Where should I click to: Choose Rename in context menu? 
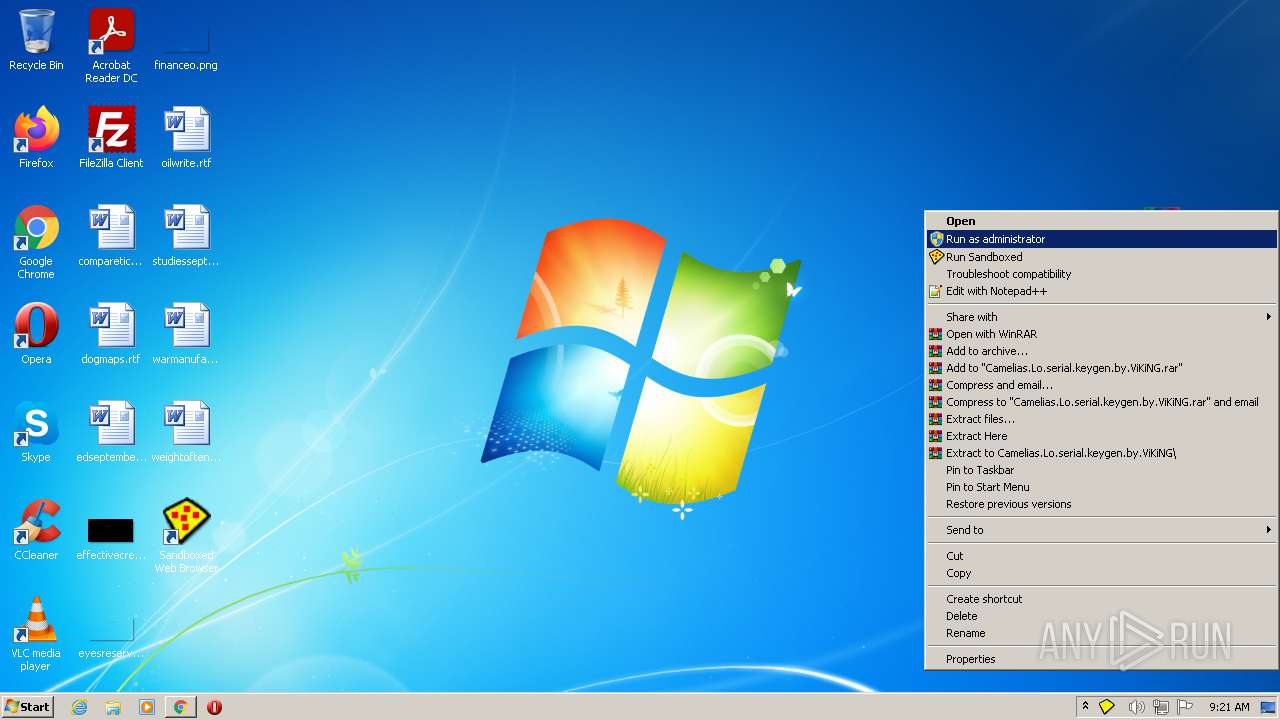tap(1101, 633)
